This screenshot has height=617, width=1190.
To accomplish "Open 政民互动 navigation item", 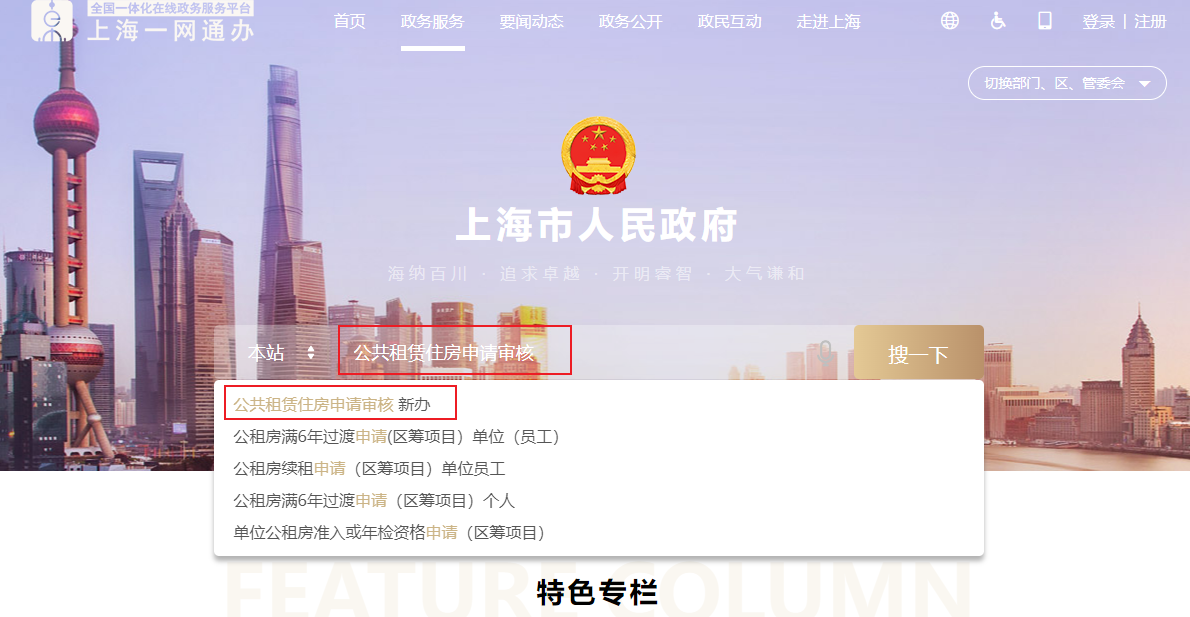I will pyautogui.click(x=729, y=22).
